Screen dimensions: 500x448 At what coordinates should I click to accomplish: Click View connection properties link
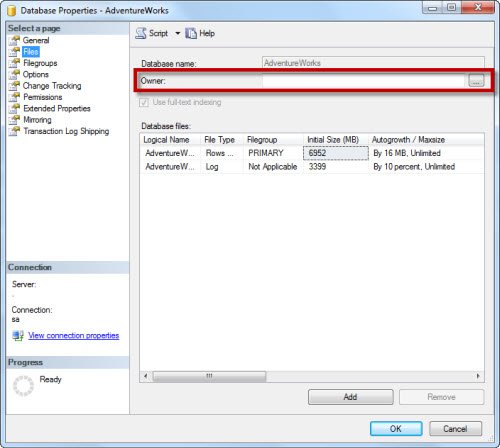click(x=74, y=335)
